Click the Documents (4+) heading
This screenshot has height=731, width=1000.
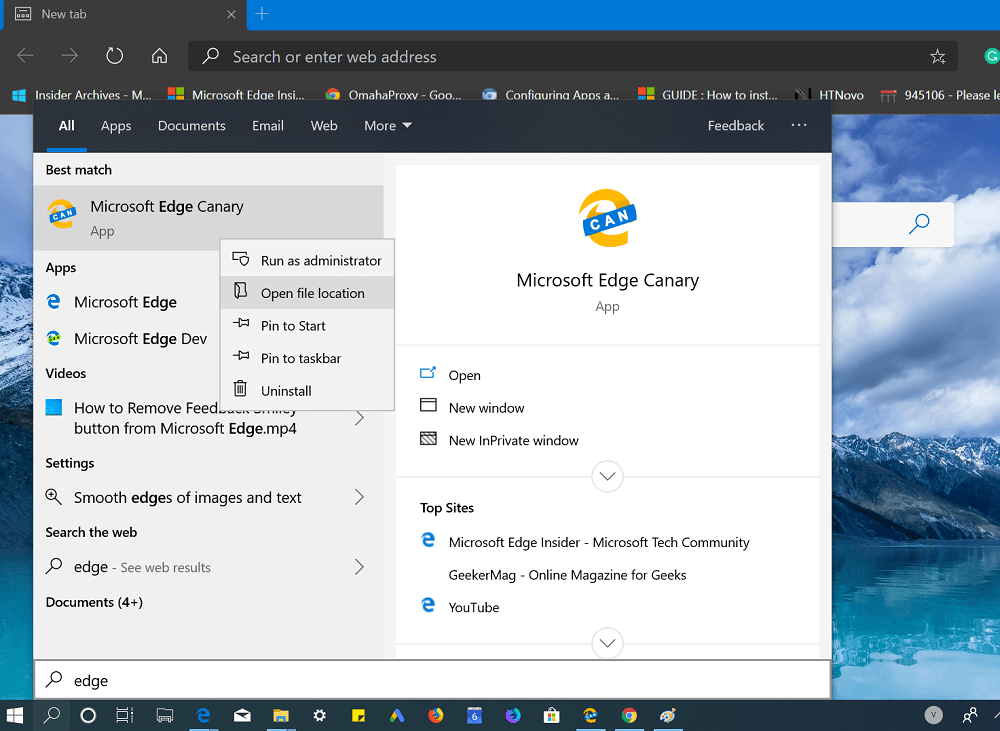click(94, 602)
